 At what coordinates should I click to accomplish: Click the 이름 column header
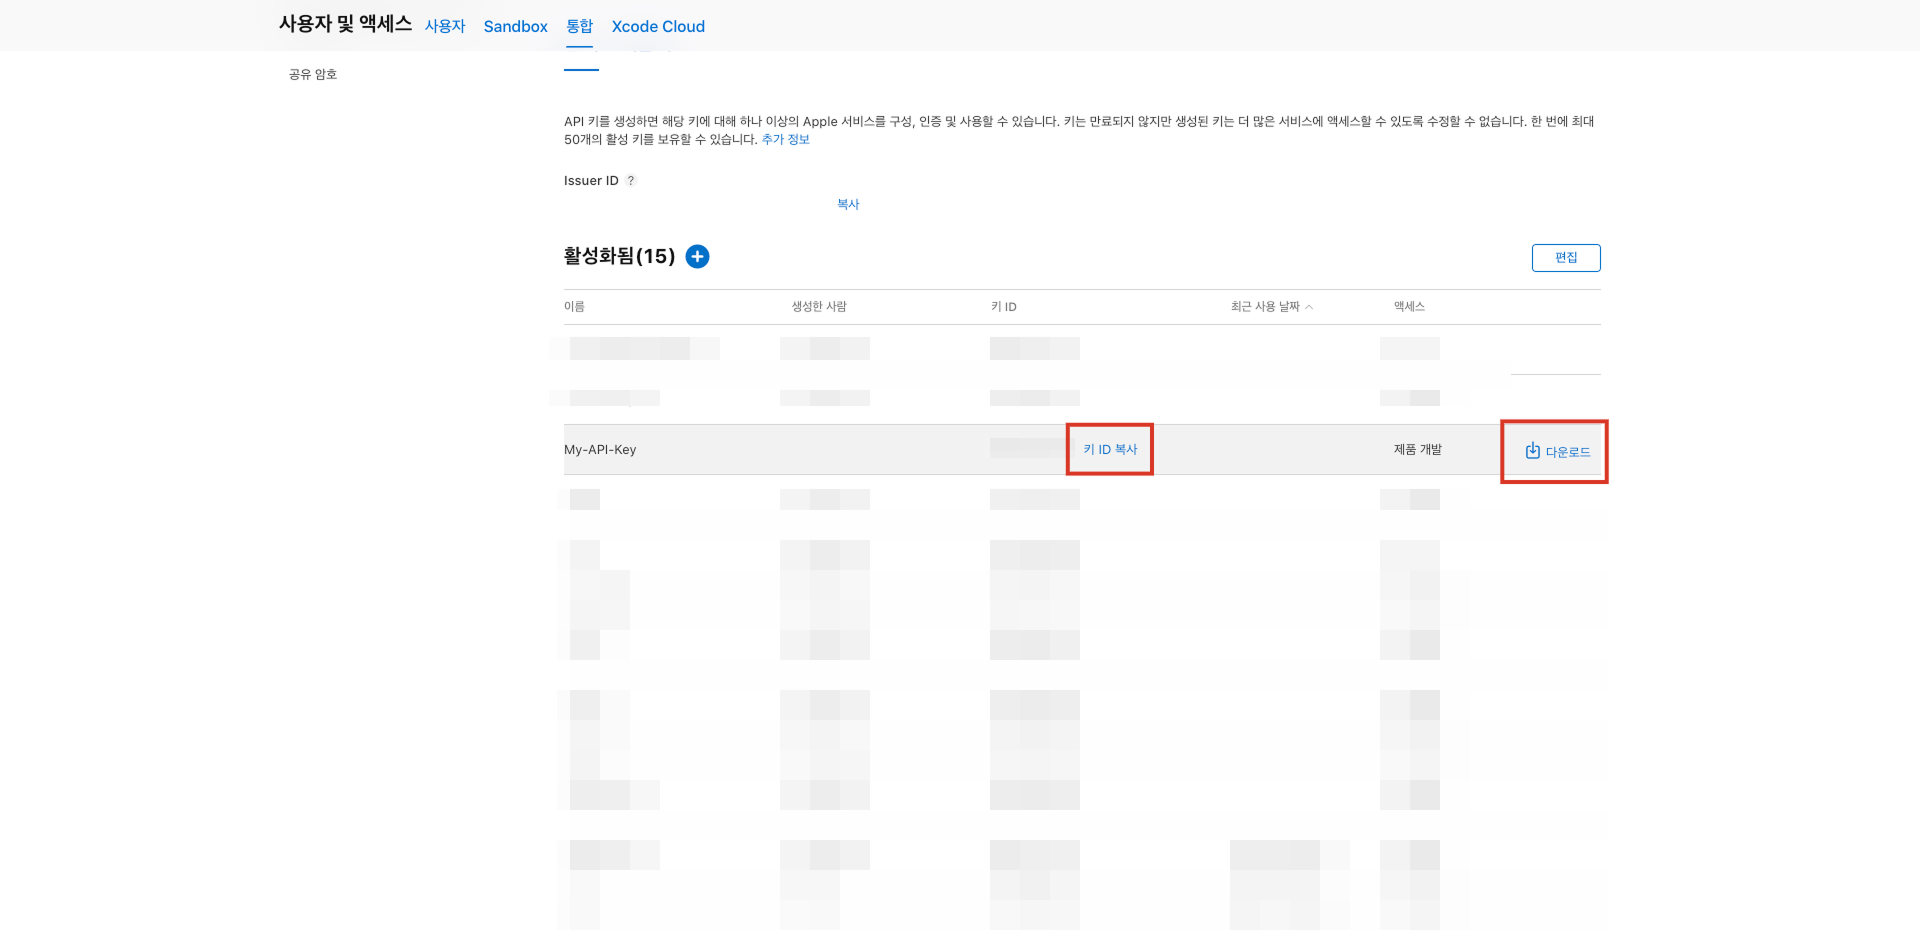pyautogui.click(x=574, y=307)
